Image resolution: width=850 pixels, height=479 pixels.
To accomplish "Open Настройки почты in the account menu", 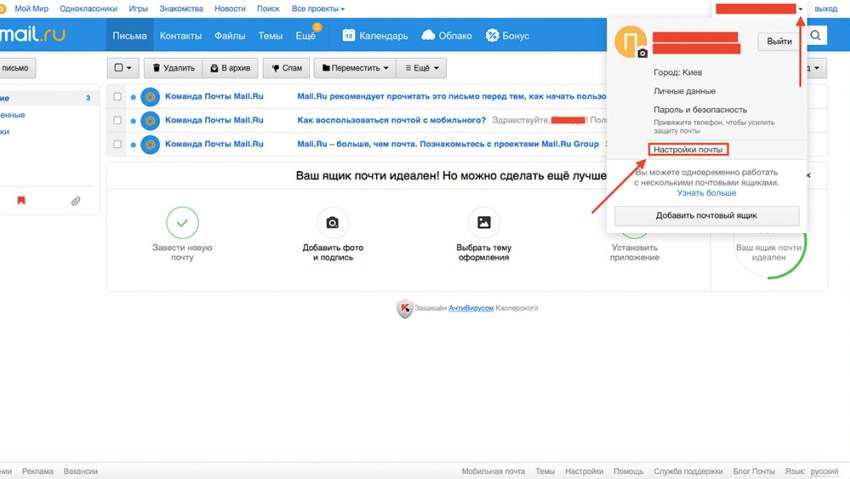I will (x=687, y=150).
